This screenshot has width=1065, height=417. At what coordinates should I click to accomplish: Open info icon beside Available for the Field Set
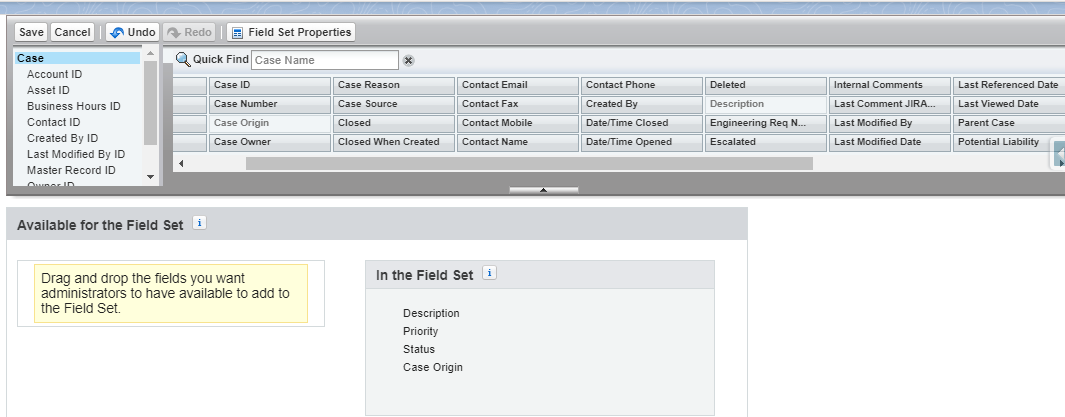click(x=199, y=223)
